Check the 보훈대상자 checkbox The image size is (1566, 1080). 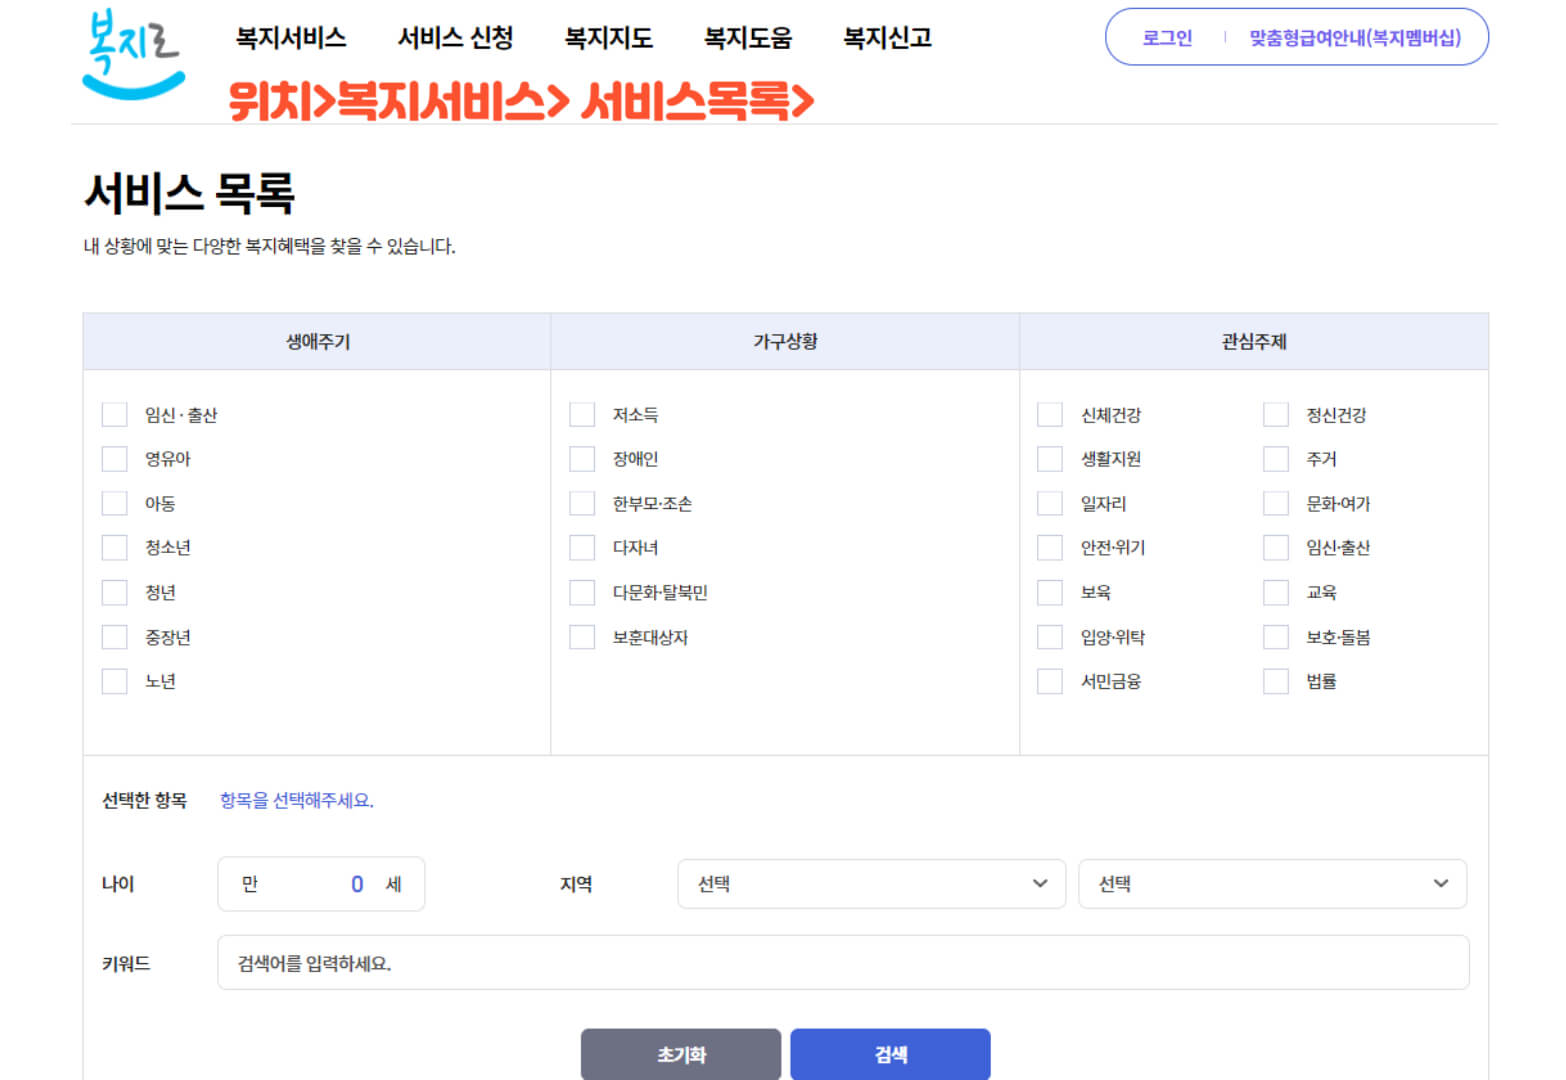pos(582,636)
